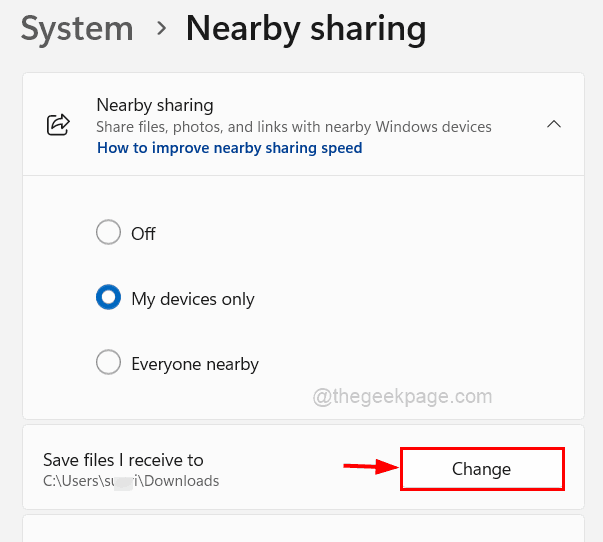The image size is (603, 542).
Task: Click the Save files I receive to label
Action: [123, 460]
